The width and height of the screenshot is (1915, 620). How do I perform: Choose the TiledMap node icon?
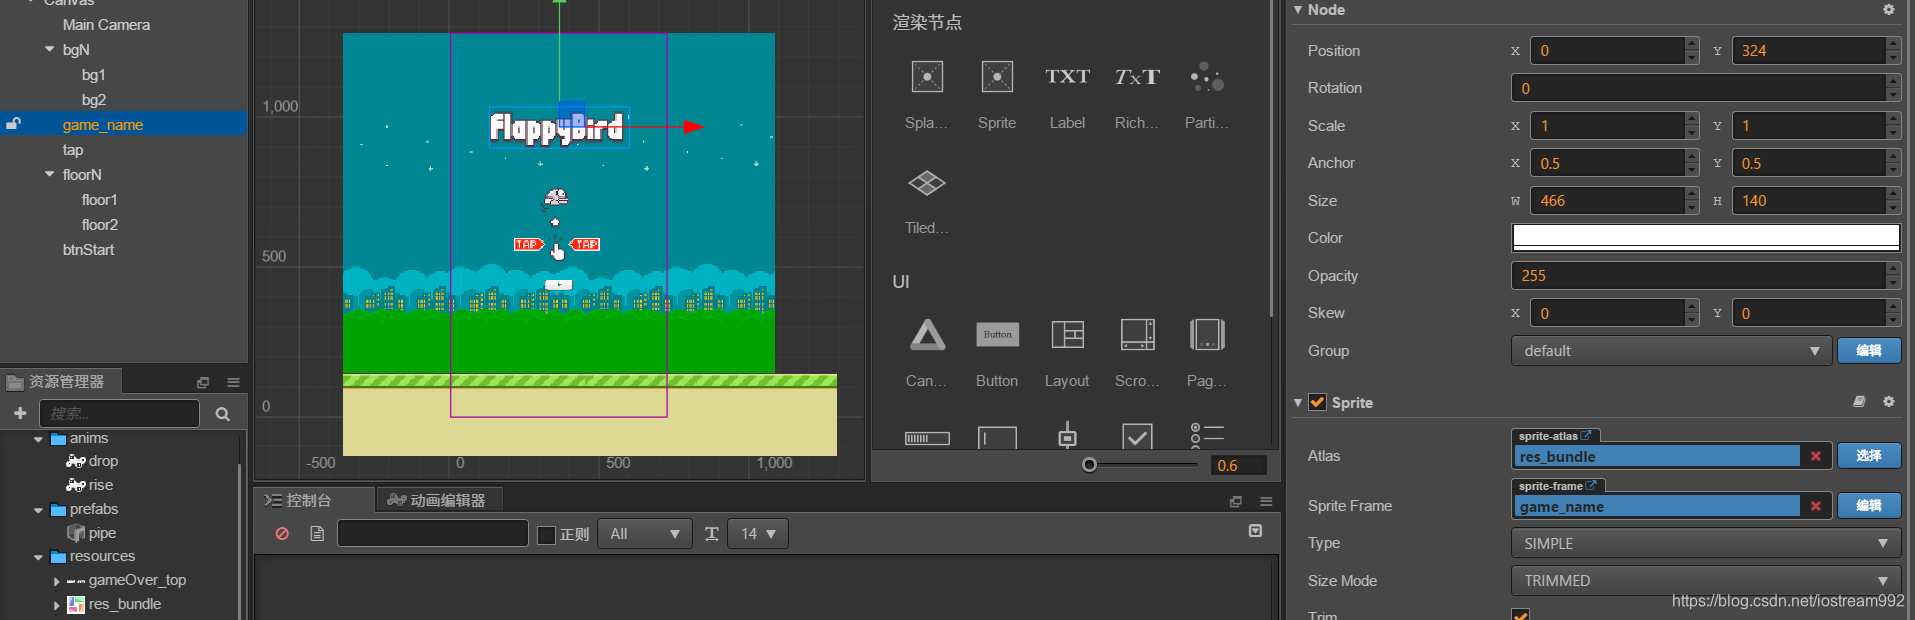(x=927, y=183)
